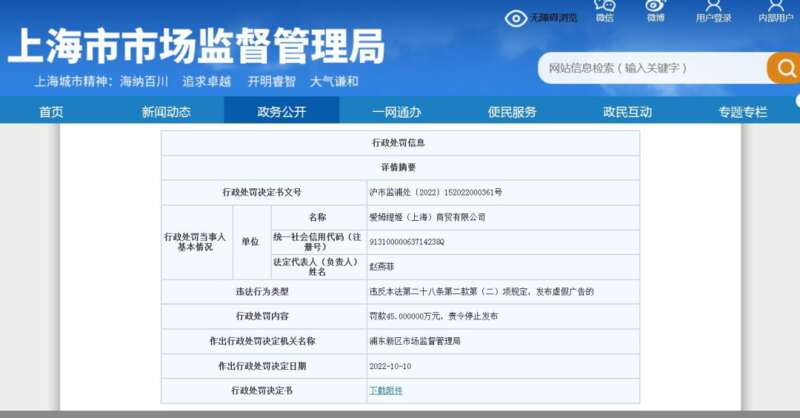The image size is (800, 418).
Task: Click the 名称 label cell
Action: click(318, 217)
